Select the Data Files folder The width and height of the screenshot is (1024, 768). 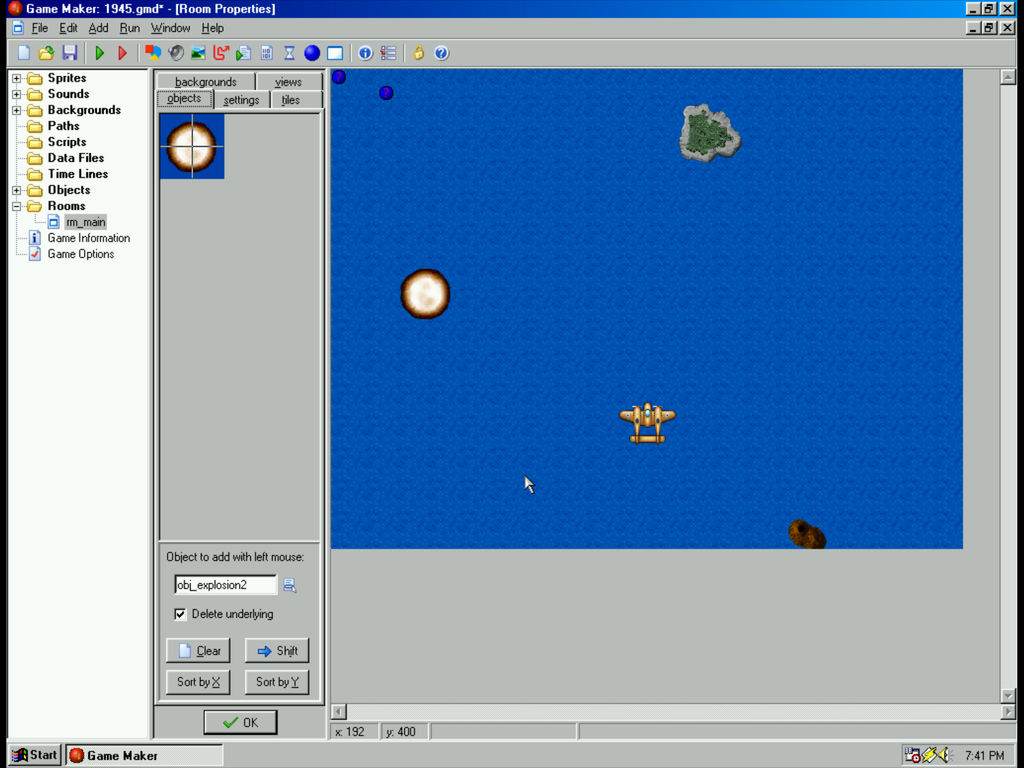click(76, 158)
